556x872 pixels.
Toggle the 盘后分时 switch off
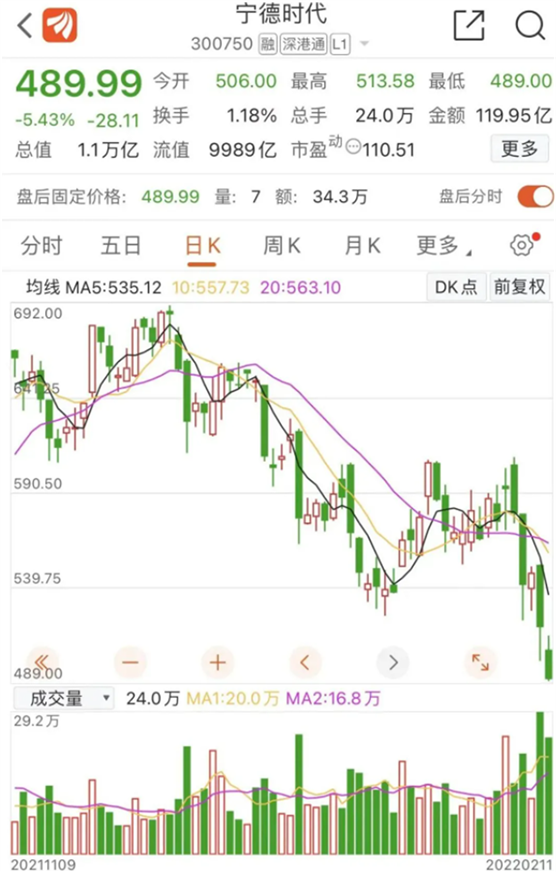tap(535, 196)
